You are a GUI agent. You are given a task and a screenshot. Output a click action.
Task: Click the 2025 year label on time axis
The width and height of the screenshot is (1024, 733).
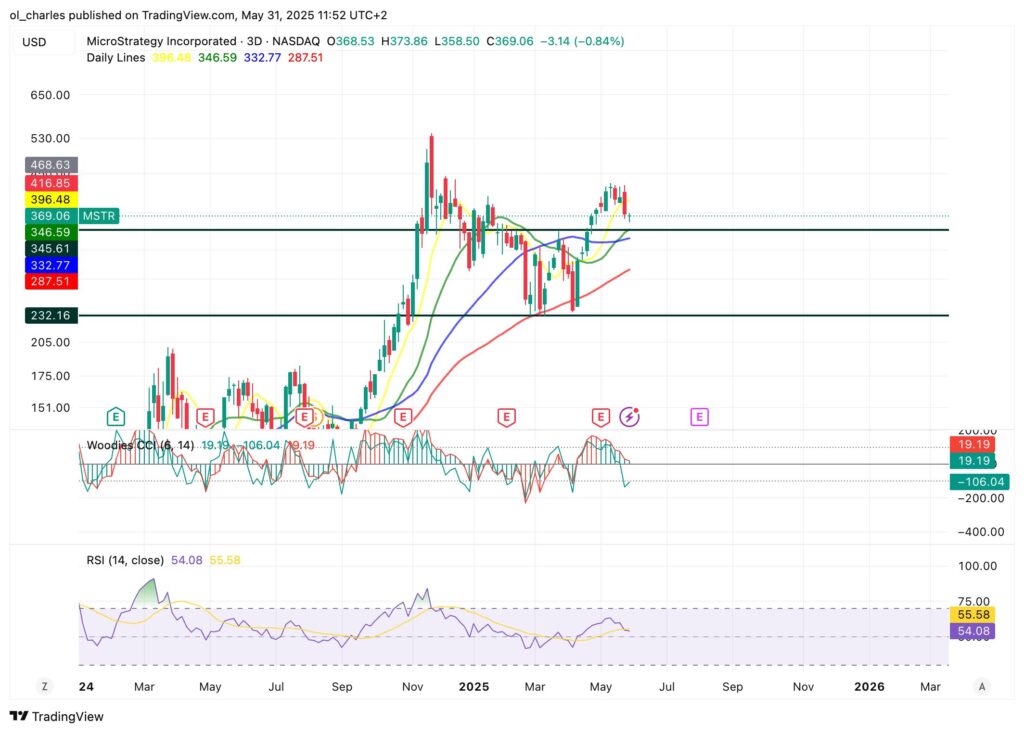tap(474, 687)
